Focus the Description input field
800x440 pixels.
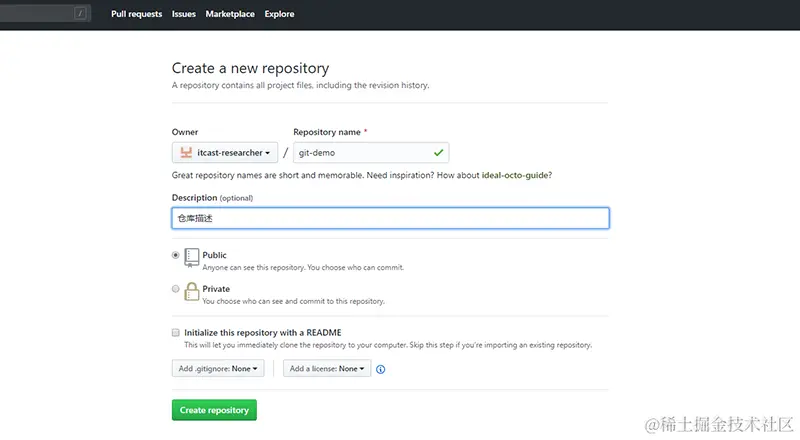390,218
